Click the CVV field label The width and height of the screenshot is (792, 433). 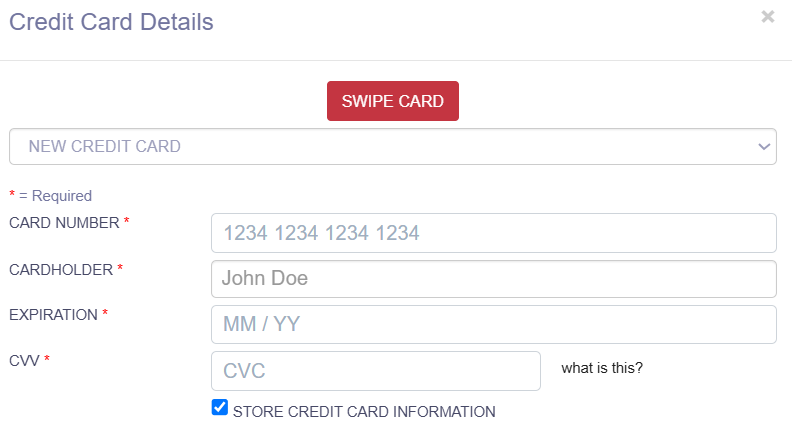(24, 360)
